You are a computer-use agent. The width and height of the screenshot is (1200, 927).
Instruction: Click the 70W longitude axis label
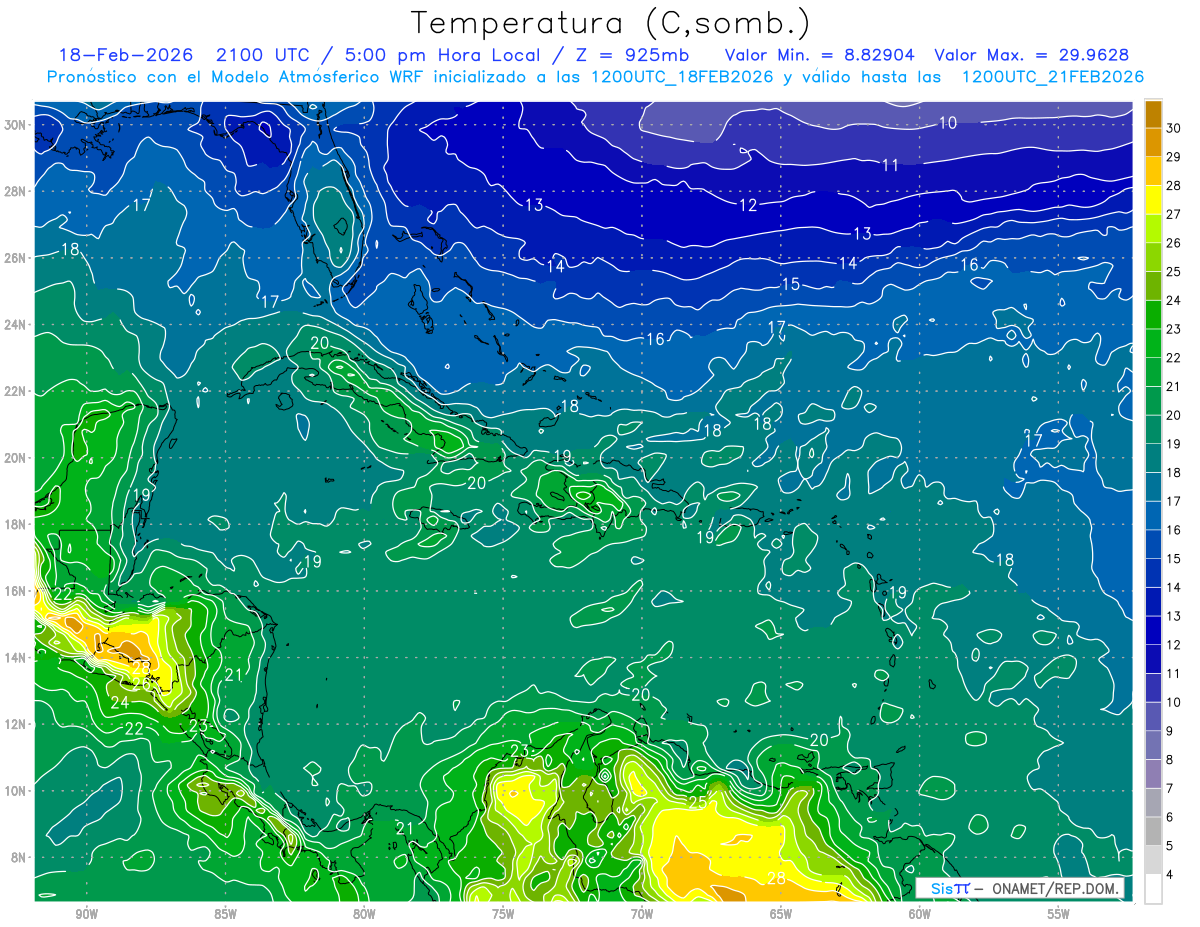click(x=642, y=914)
